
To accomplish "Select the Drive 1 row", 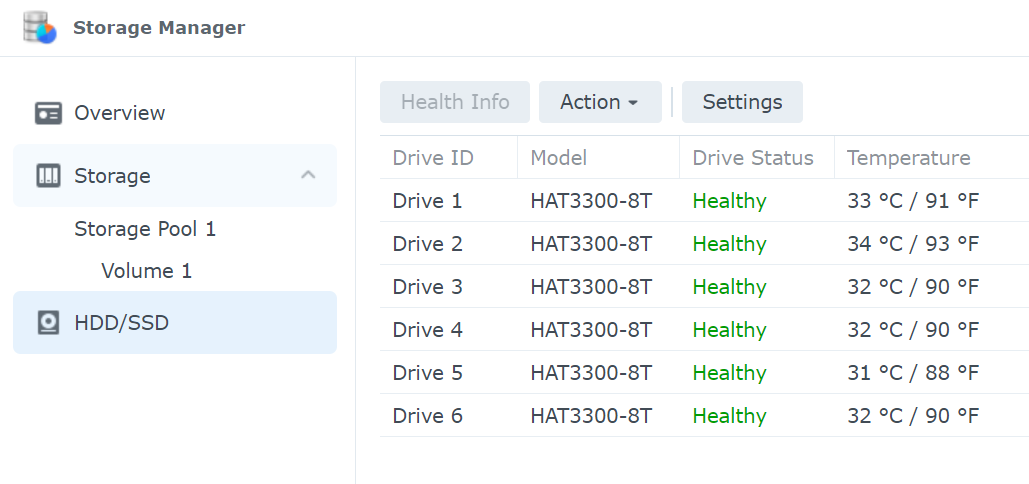I will 704,201.
